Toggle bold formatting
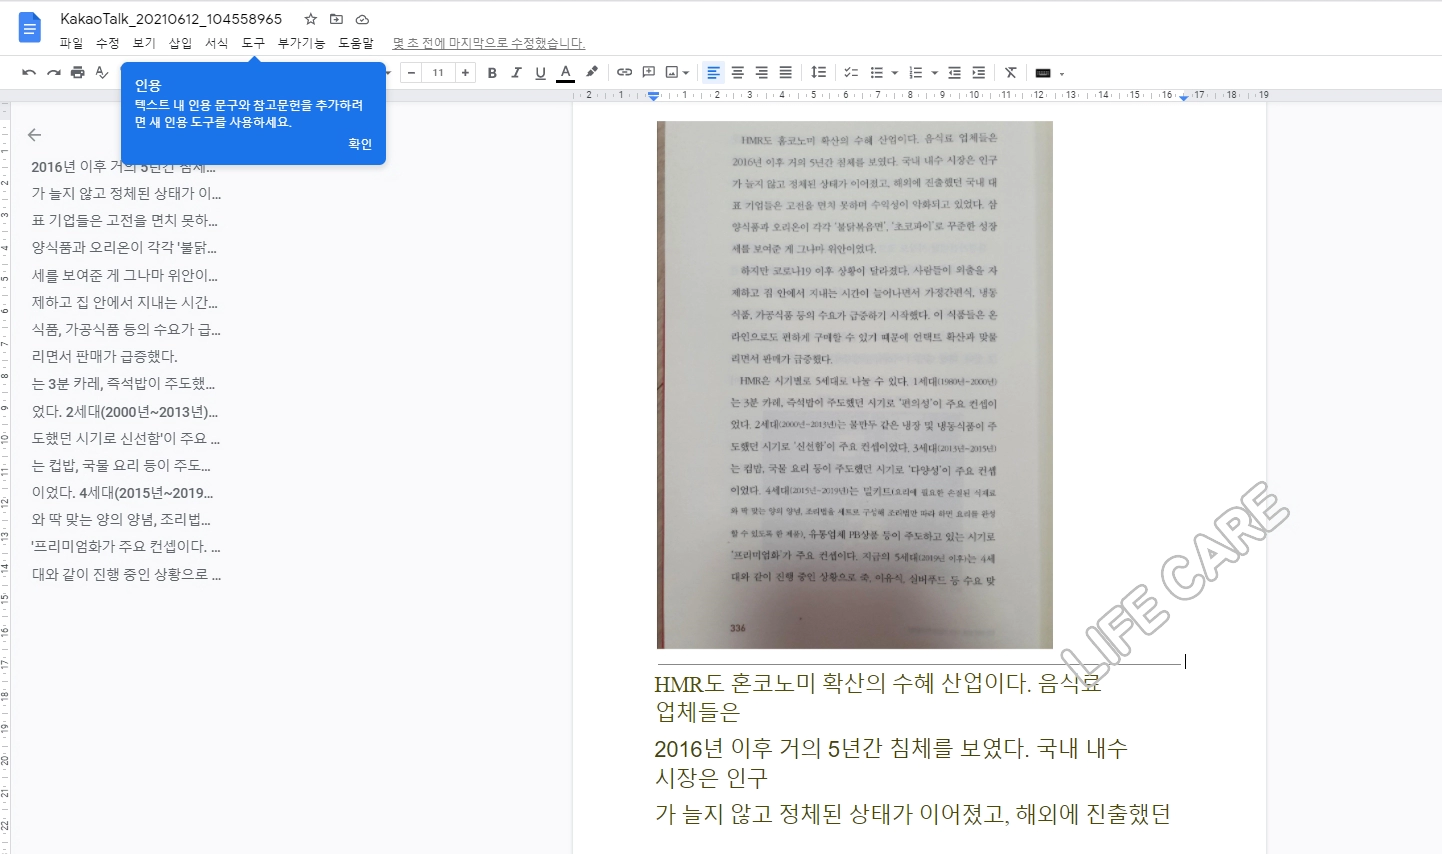Image resolution: width=1442 pixels, height=854 pixels. 492,72
